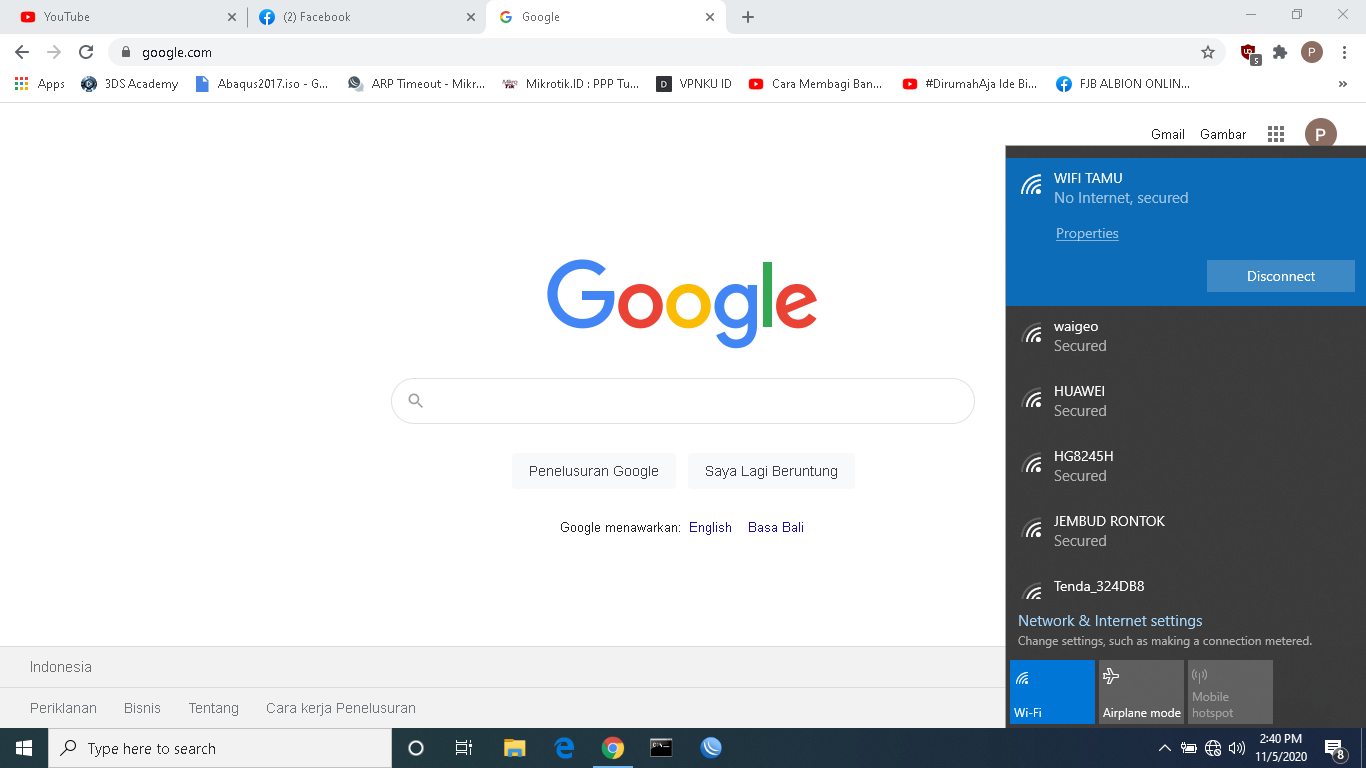Disconnect from WIFI TAMU
This screenshot has height=768, width=1366.
pyautogui.click(x=1281, y=276)
